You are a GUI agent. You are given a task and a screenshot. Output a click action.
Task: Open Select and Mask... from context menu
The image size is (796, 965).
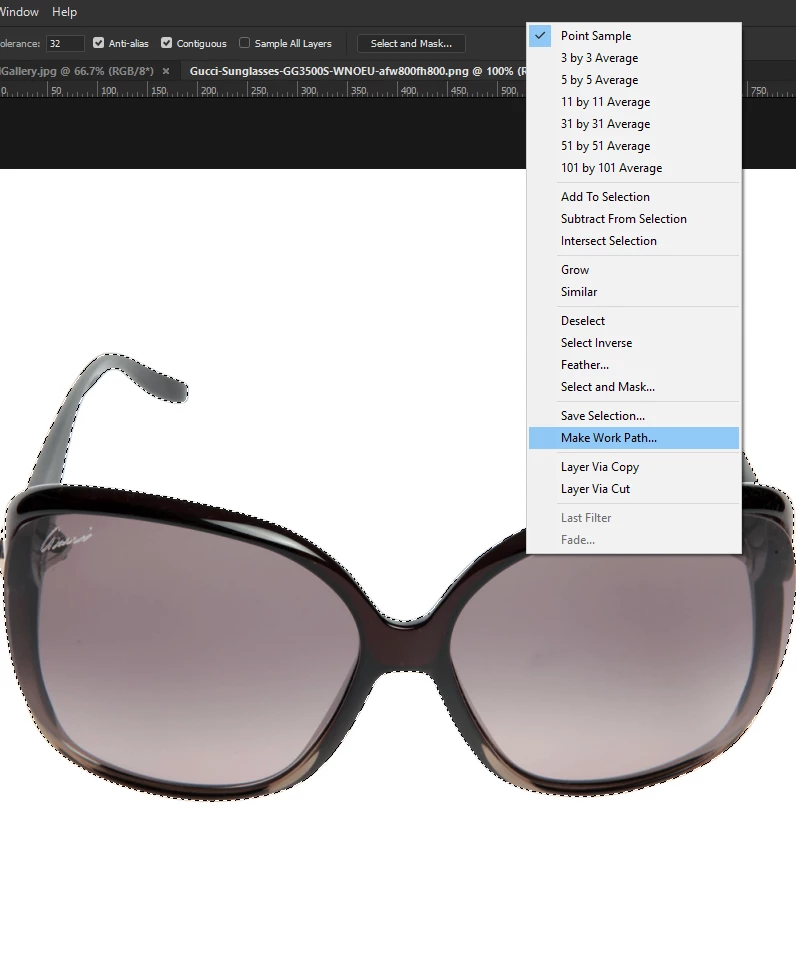coord(633,387)
